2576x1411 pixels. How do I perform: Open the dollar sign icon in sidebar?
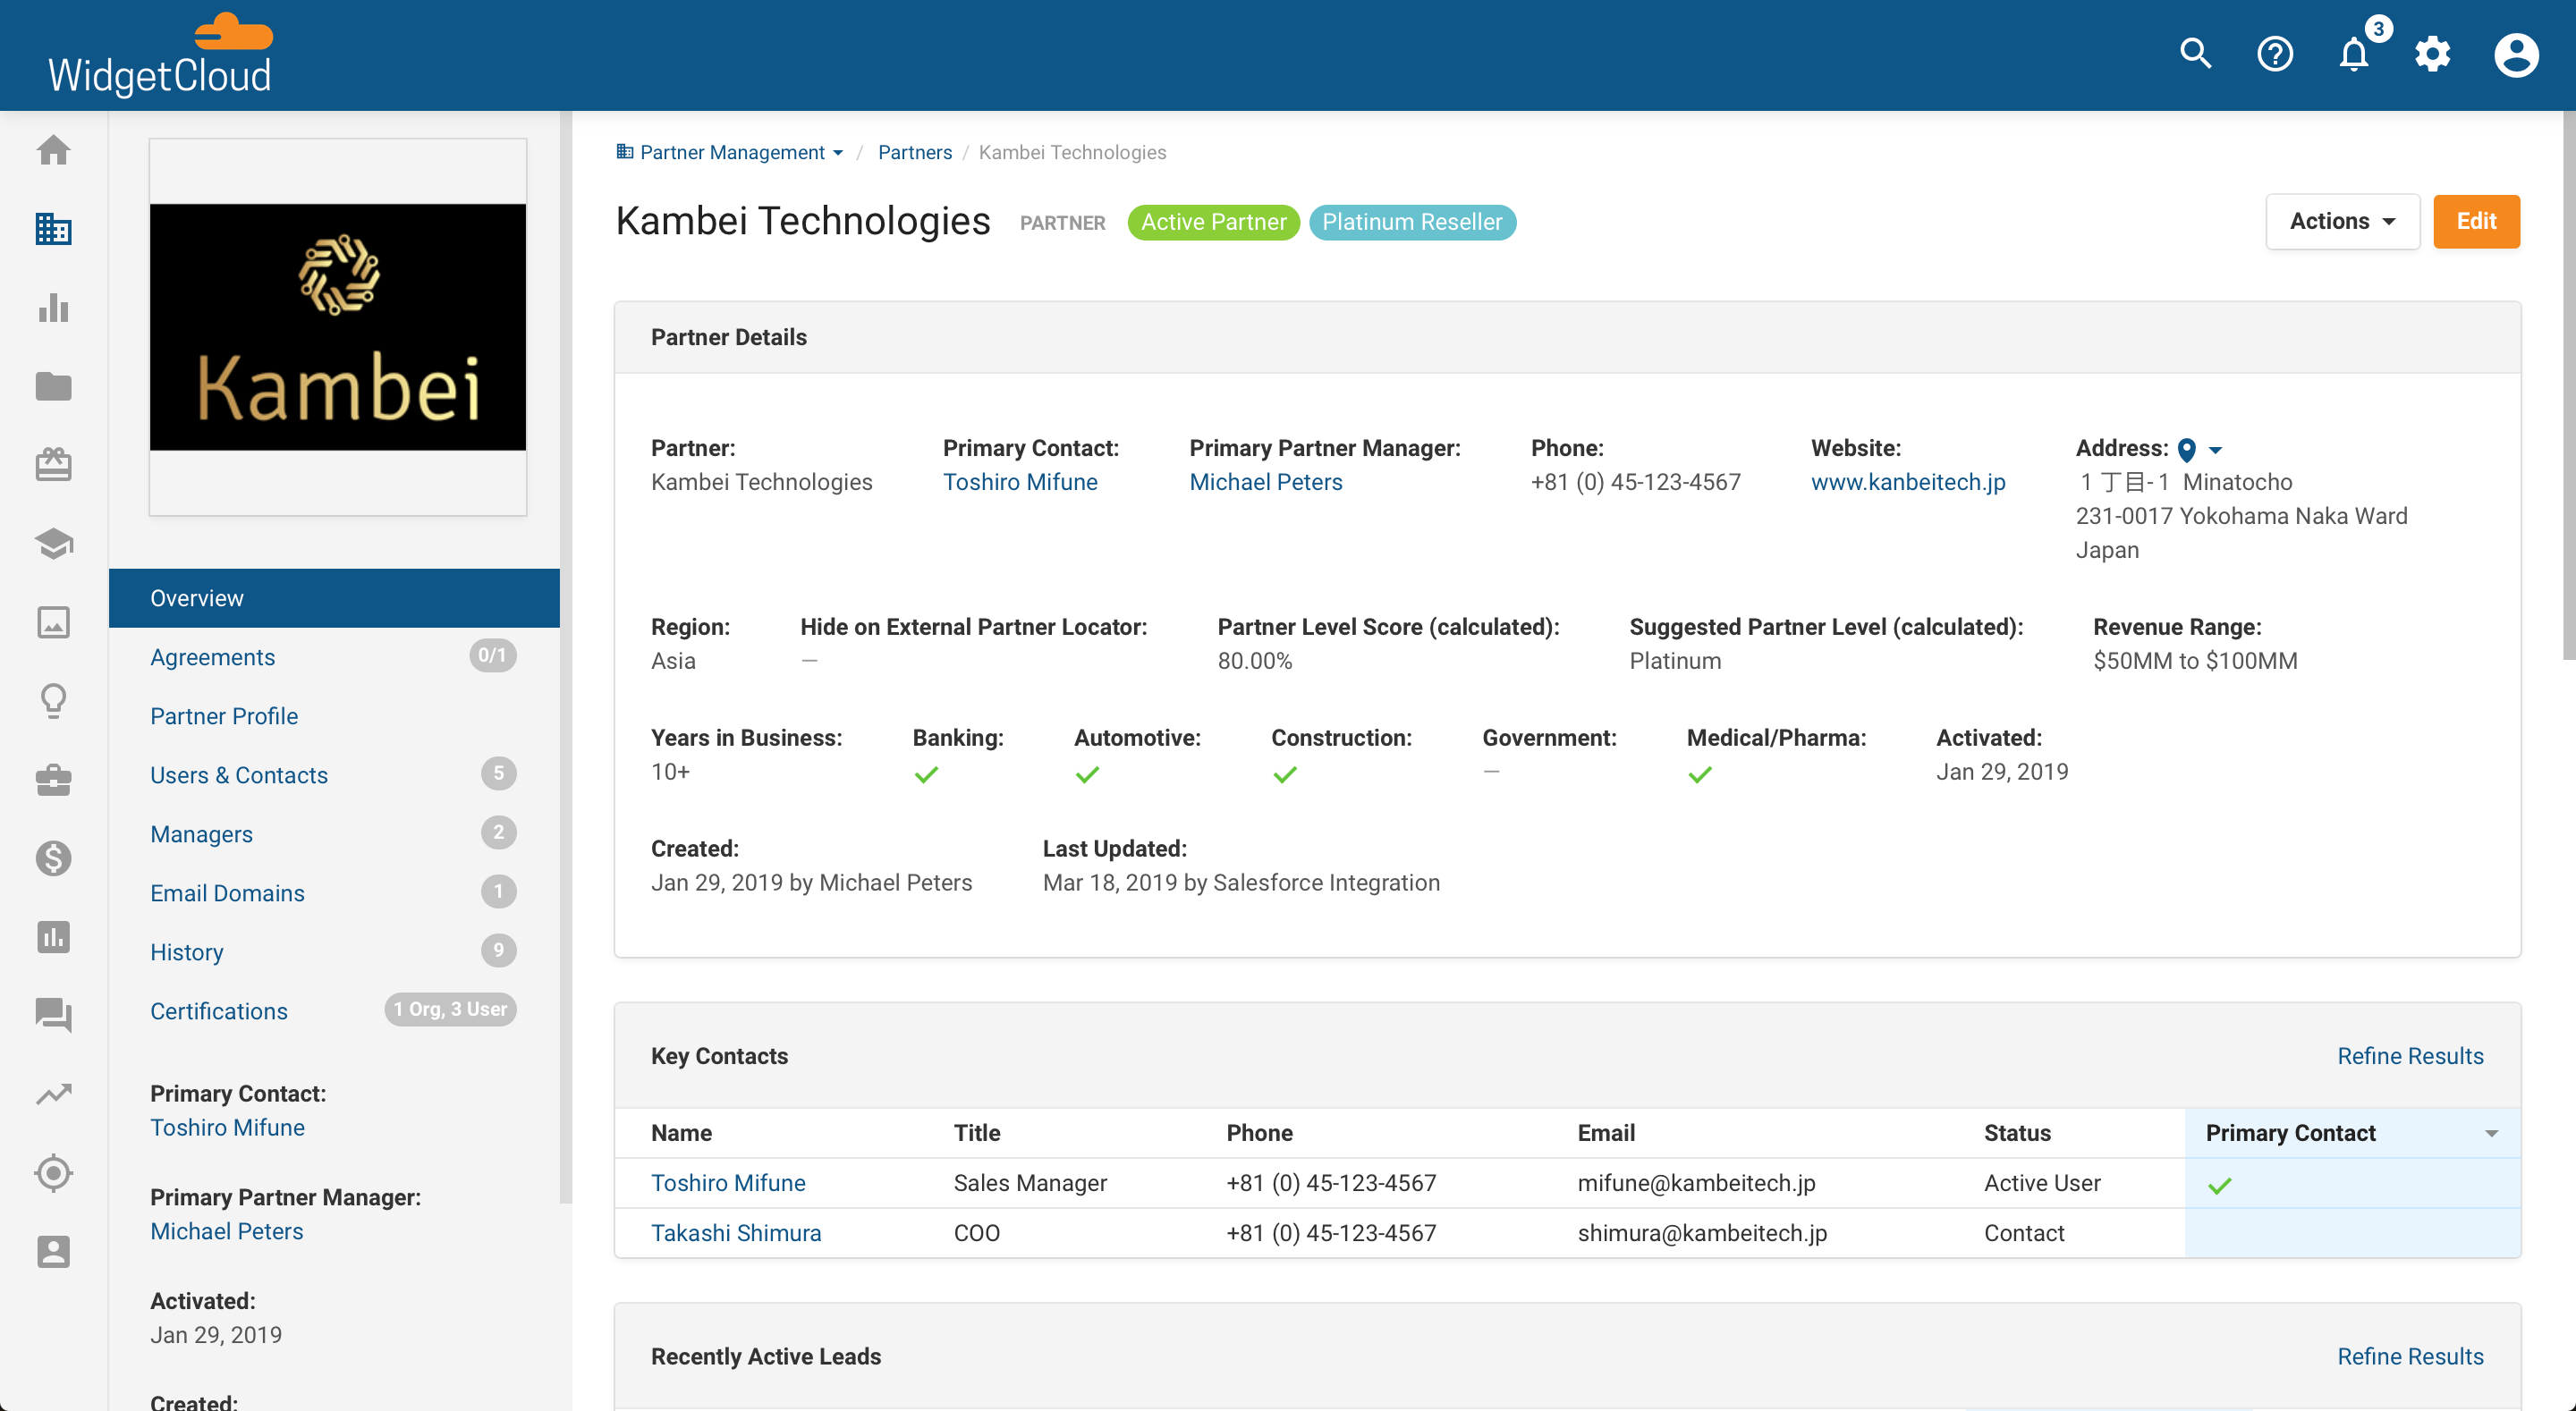point(54,858)
